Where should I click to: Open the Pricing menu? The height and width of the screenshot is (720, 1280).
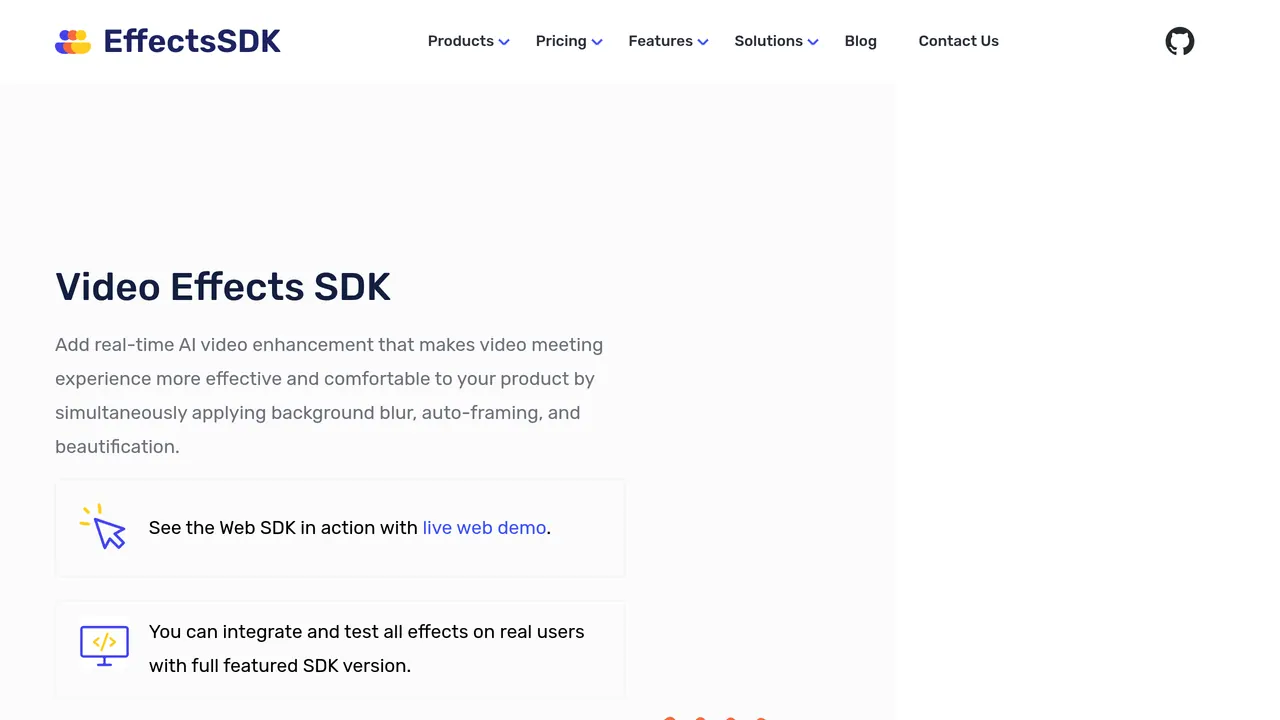(x=561, y=41)
